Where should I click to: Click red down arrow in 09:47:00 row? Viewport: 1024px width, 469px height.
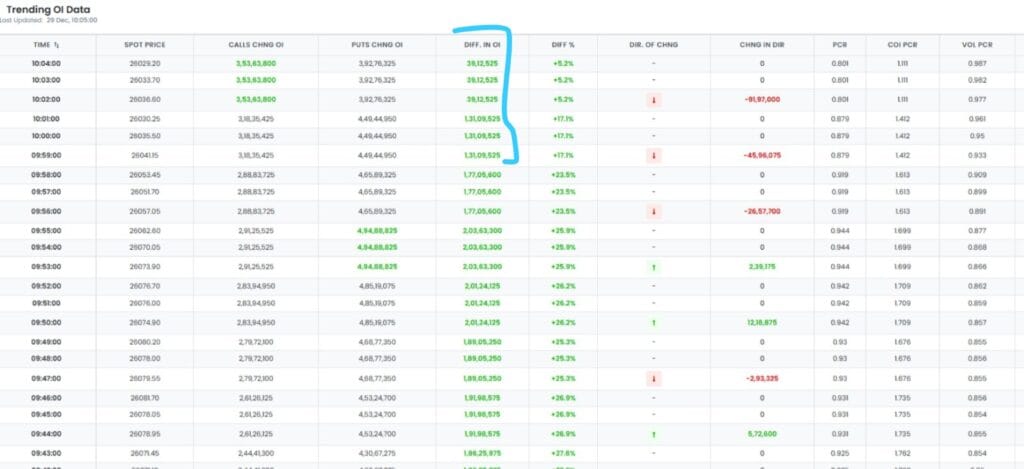[653, 379]
